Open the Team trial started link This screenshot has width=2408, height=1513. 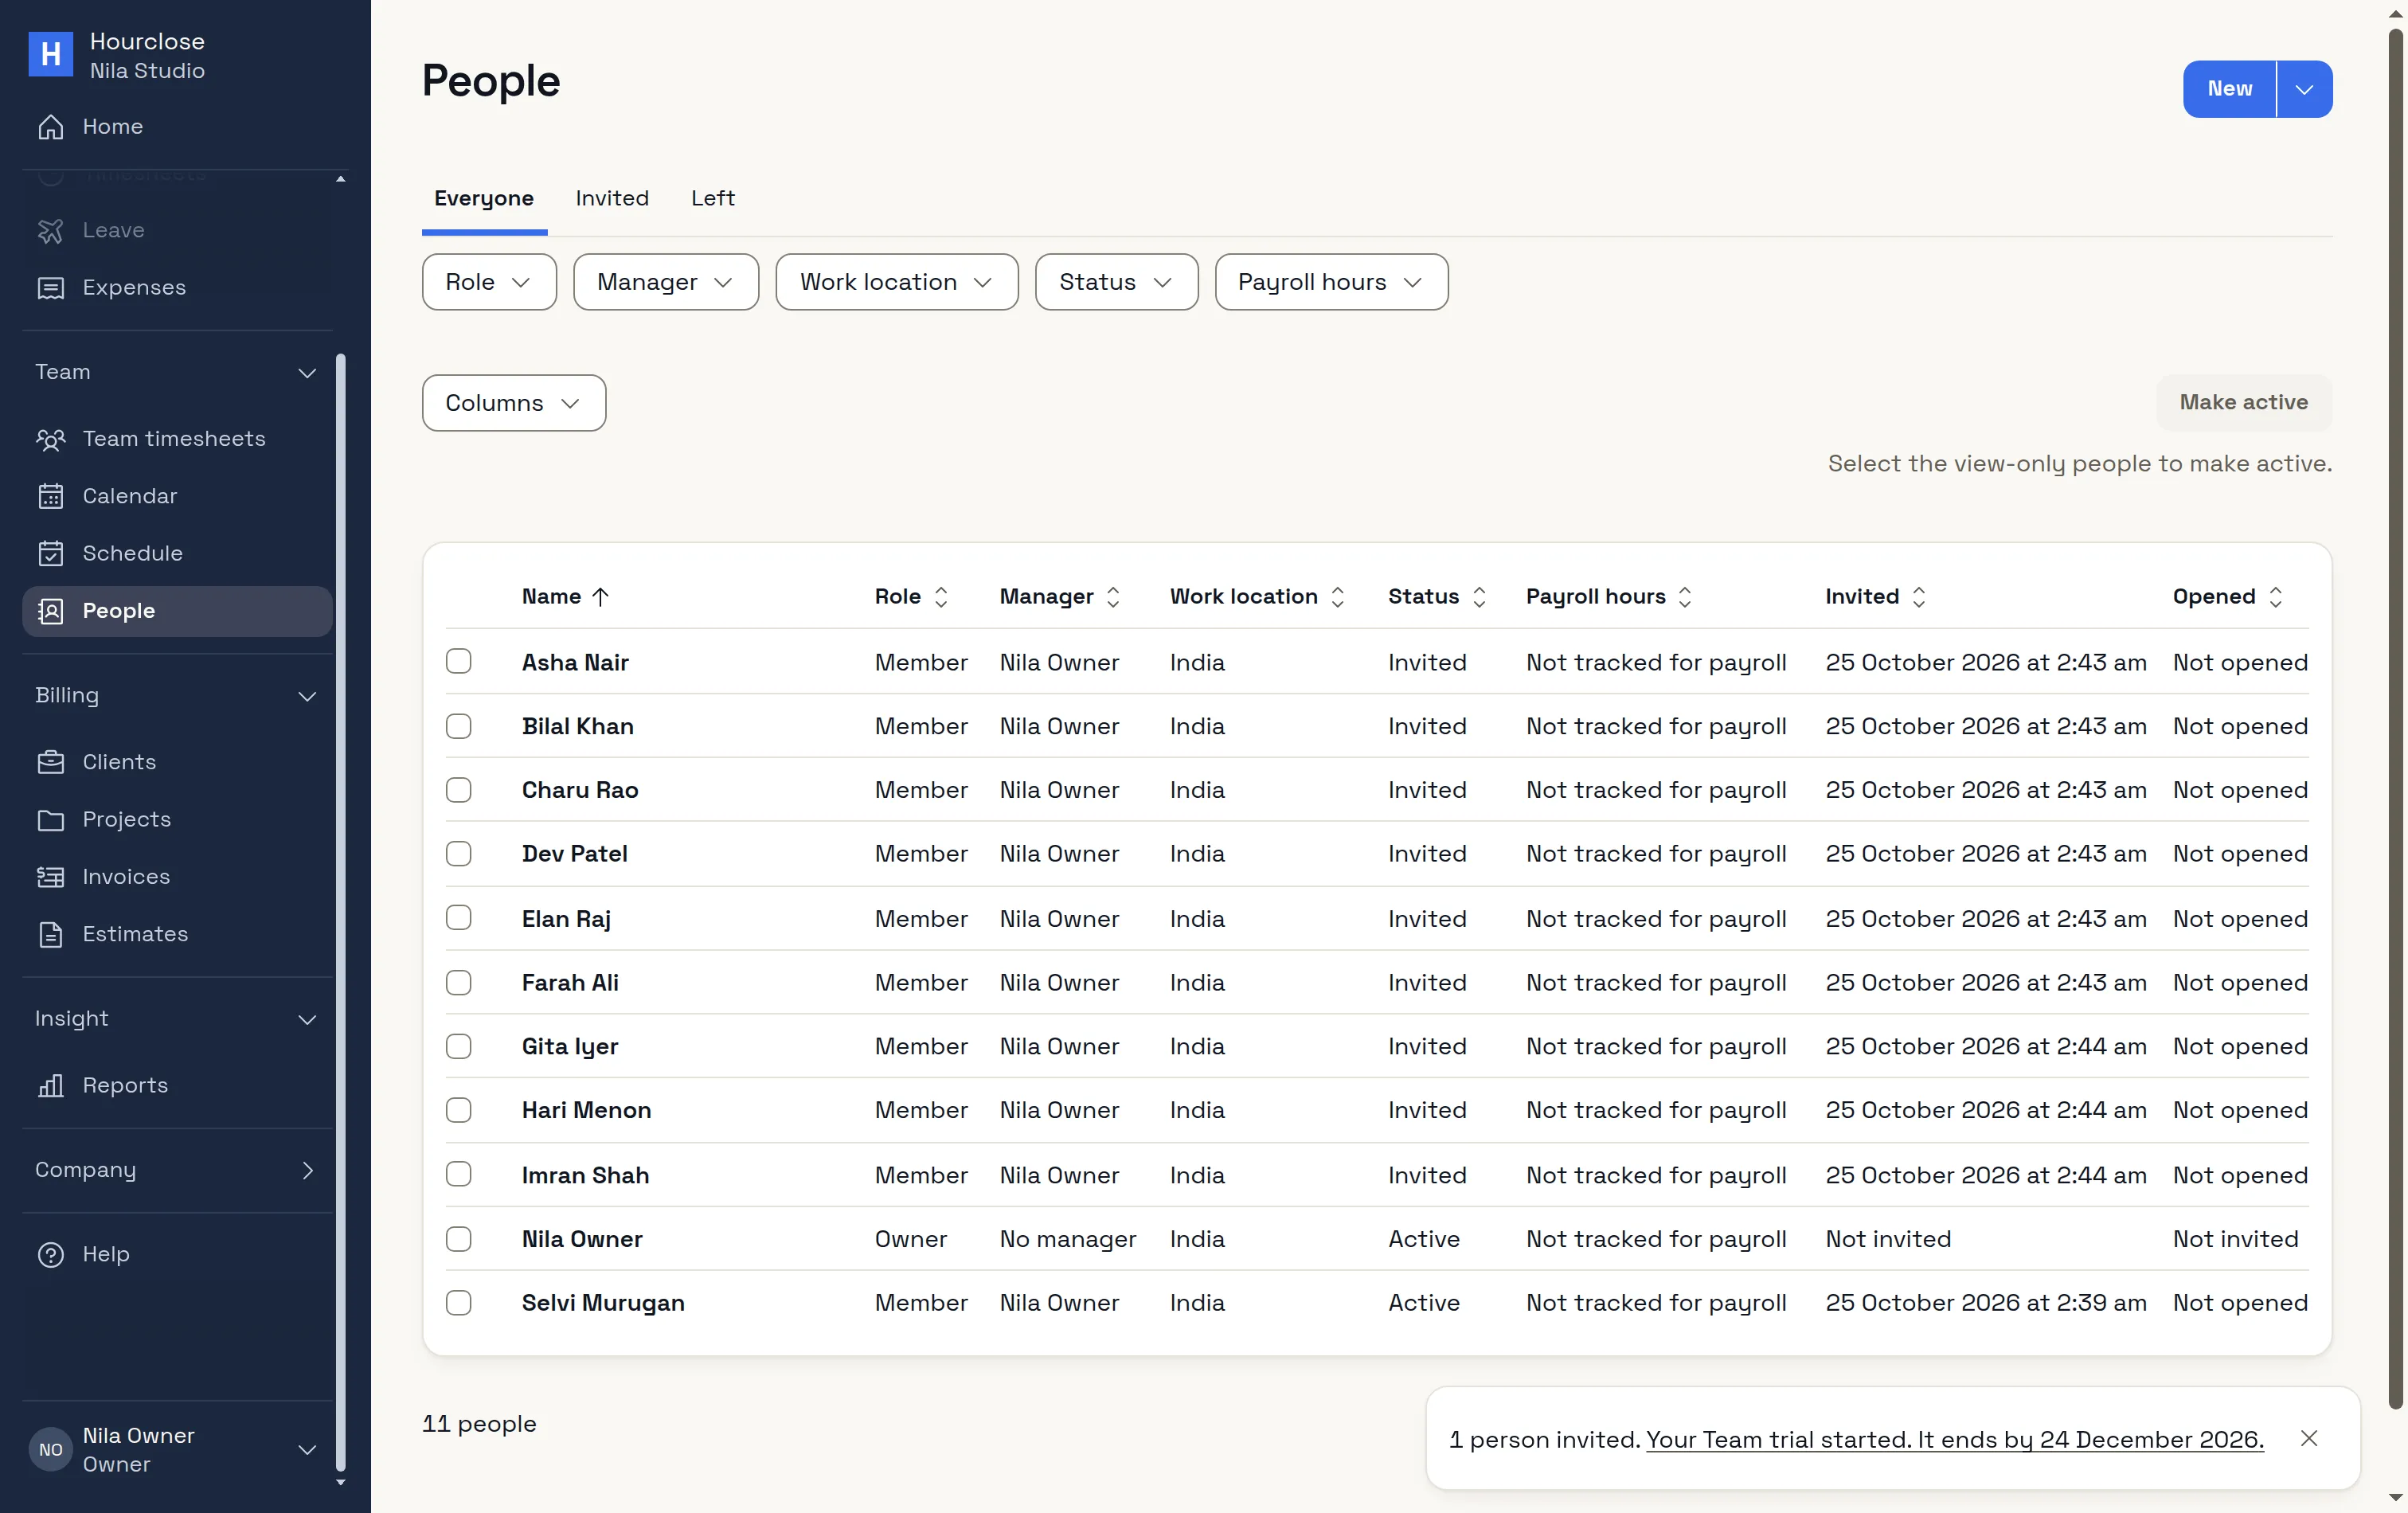point(1955,1439)
